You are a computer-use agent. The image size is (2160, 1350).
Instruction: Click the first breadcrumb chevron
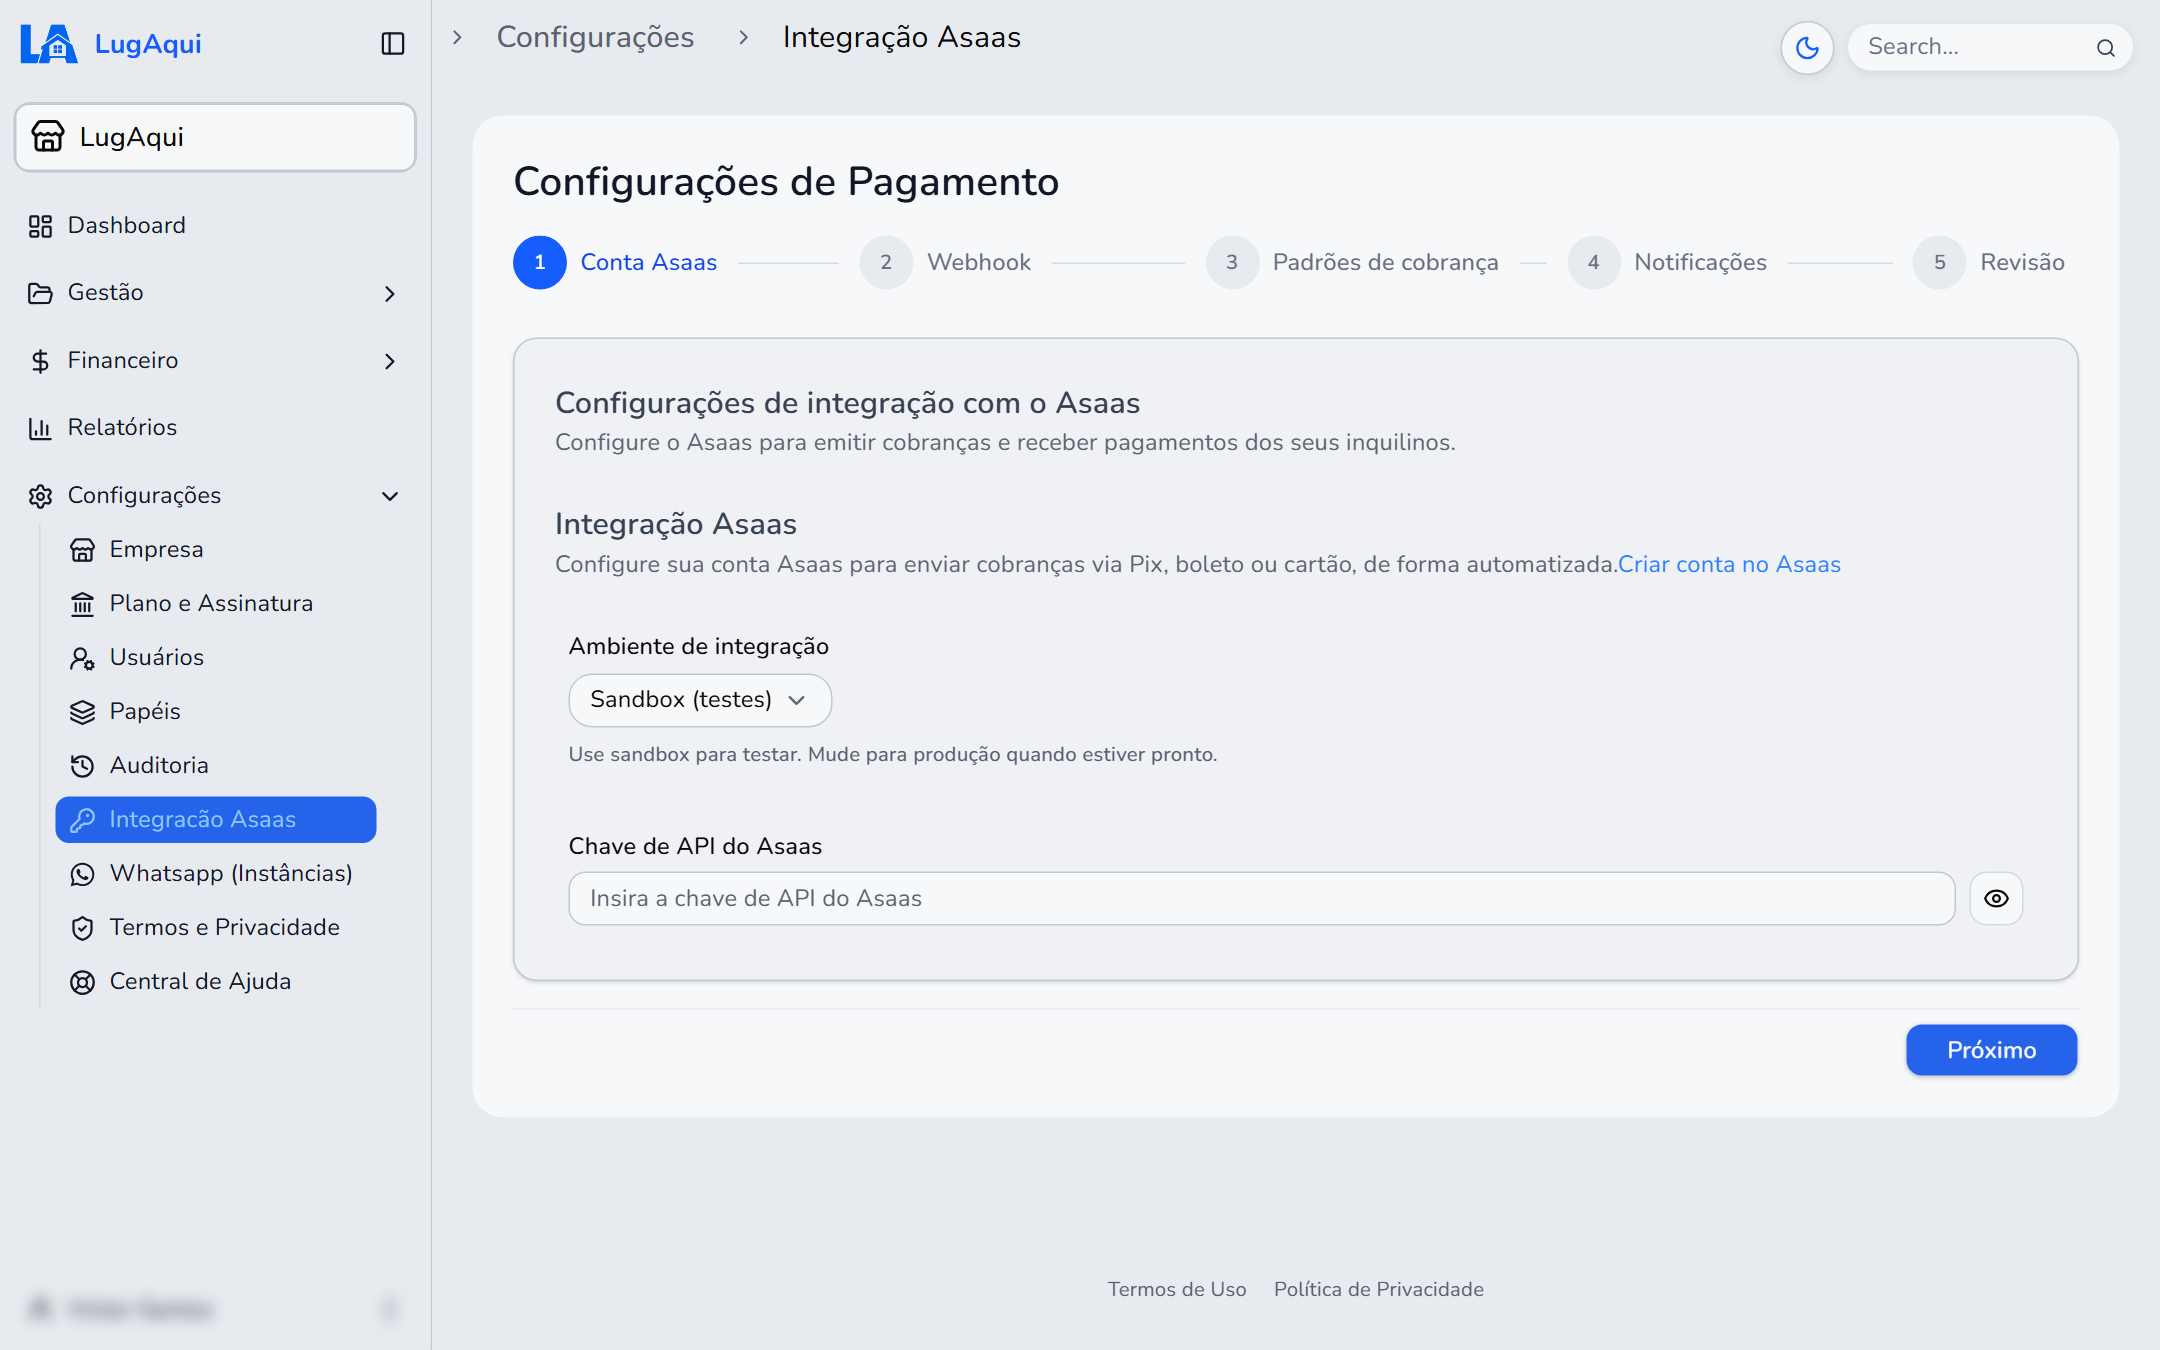coord(457,37)
